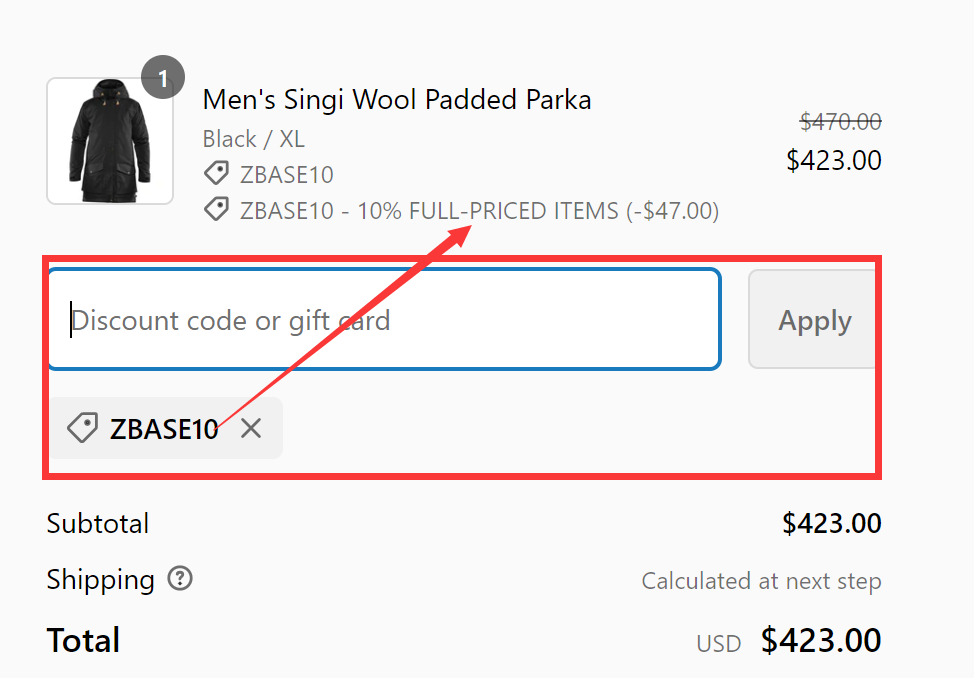Click the parka product thumbnail

click(x=110, y=140)
